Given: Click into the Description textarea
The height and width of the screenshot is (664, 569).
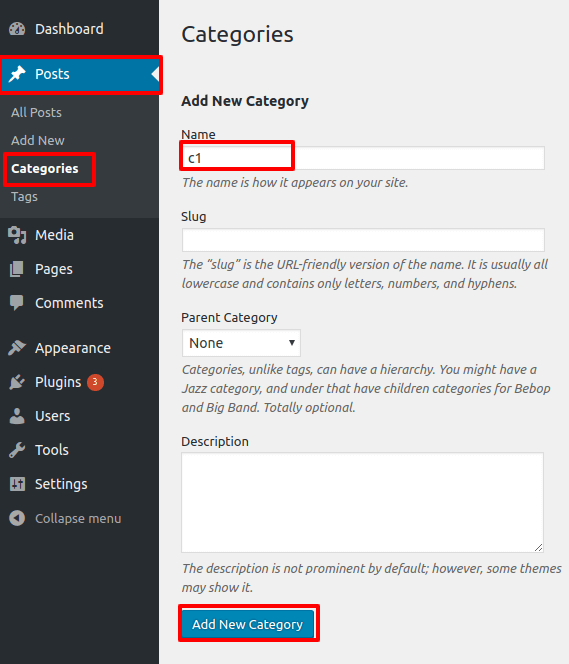Looking at the screenshot, I should click(x=362, y=502).
